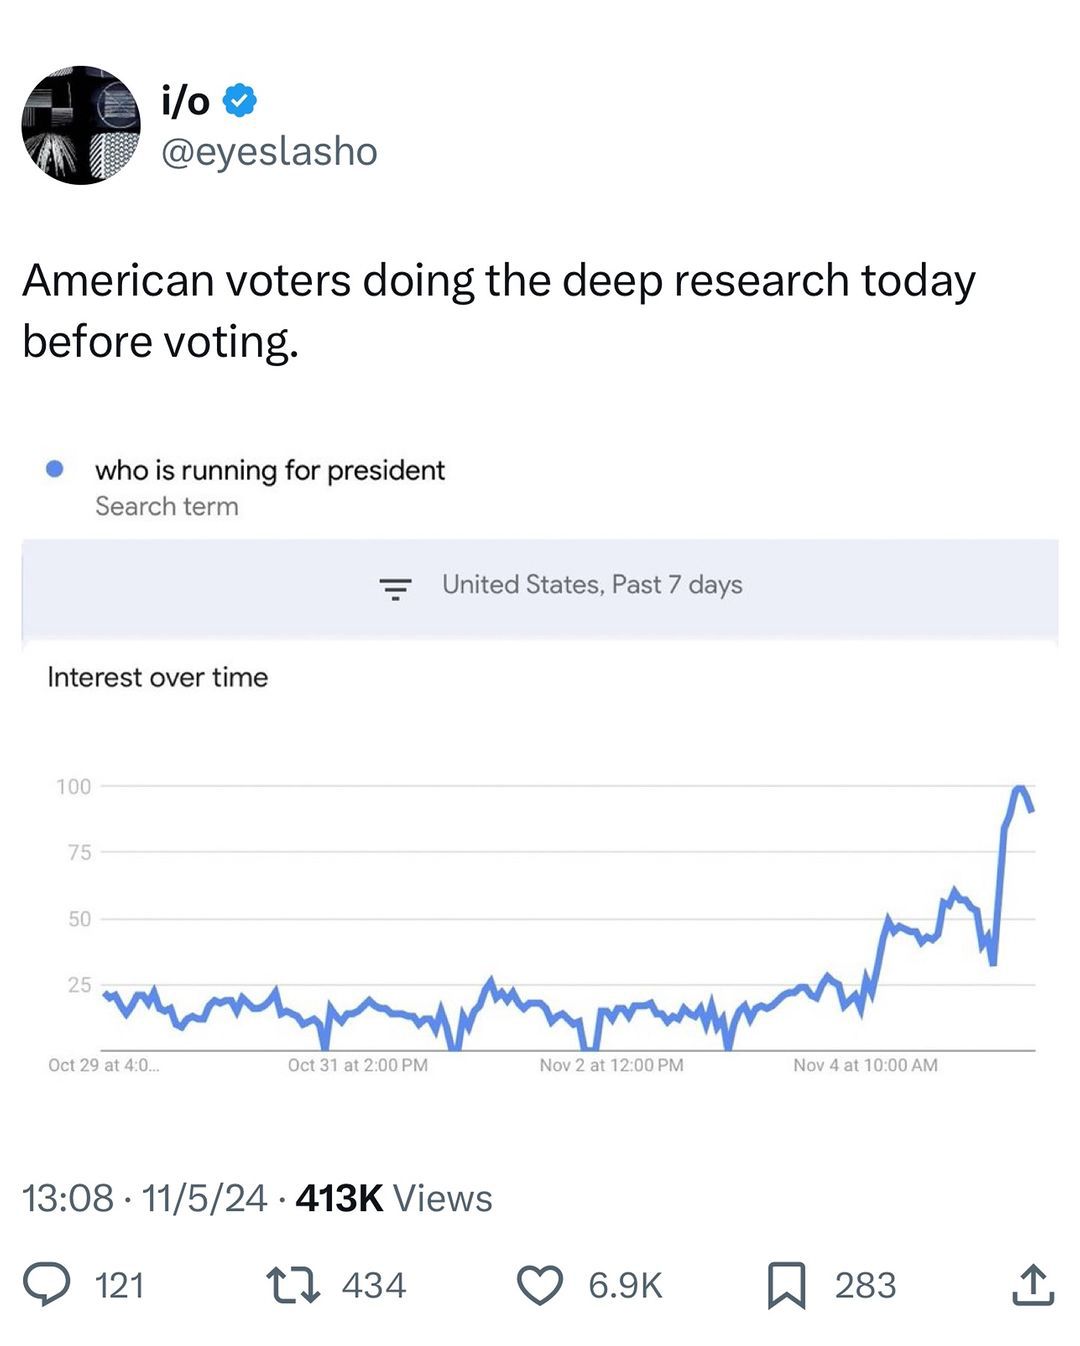Open the i/o profile avatar
1080x1346 pixels.
(x=81, y=125)
